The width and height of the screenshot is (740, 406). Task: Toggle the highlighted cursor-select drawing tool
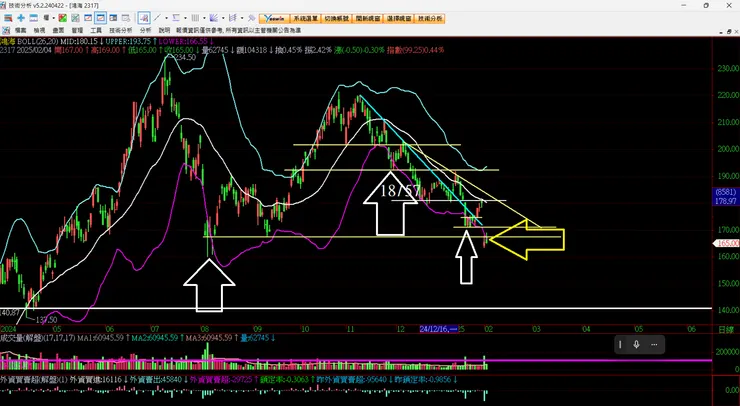coord(144,18)
